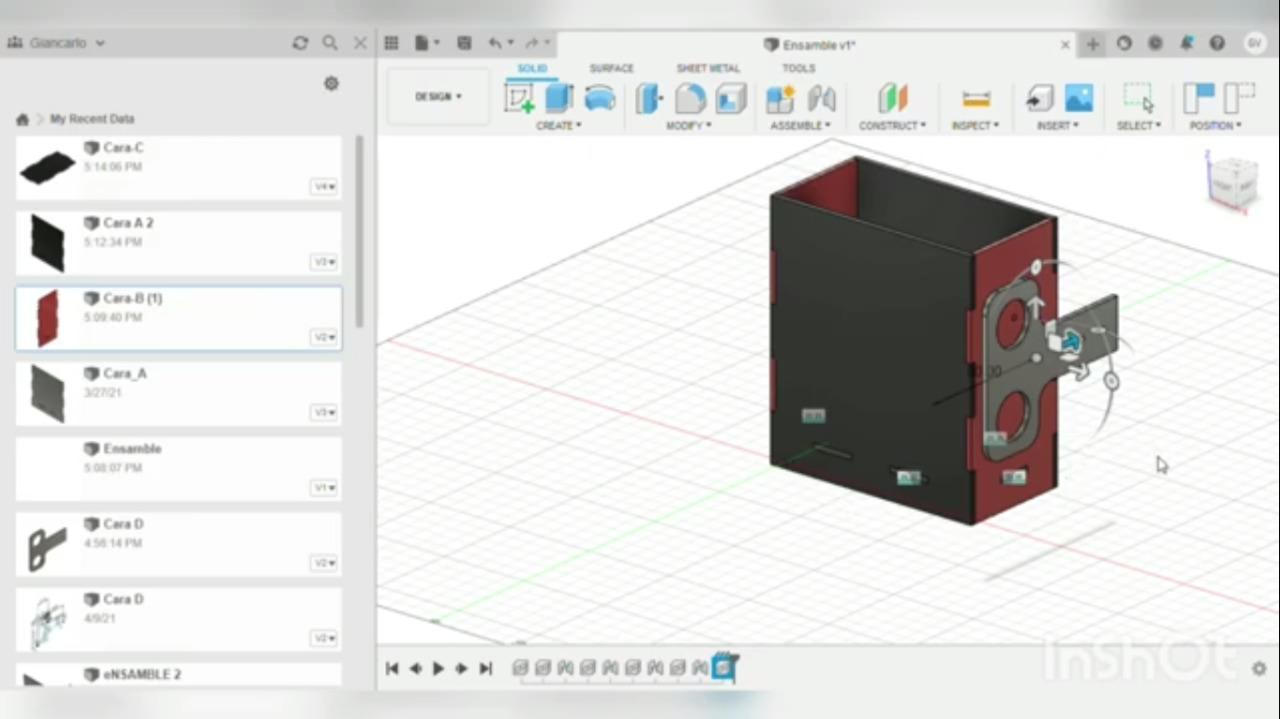Toggle the data panel grid icon

[x=391, y=43]
